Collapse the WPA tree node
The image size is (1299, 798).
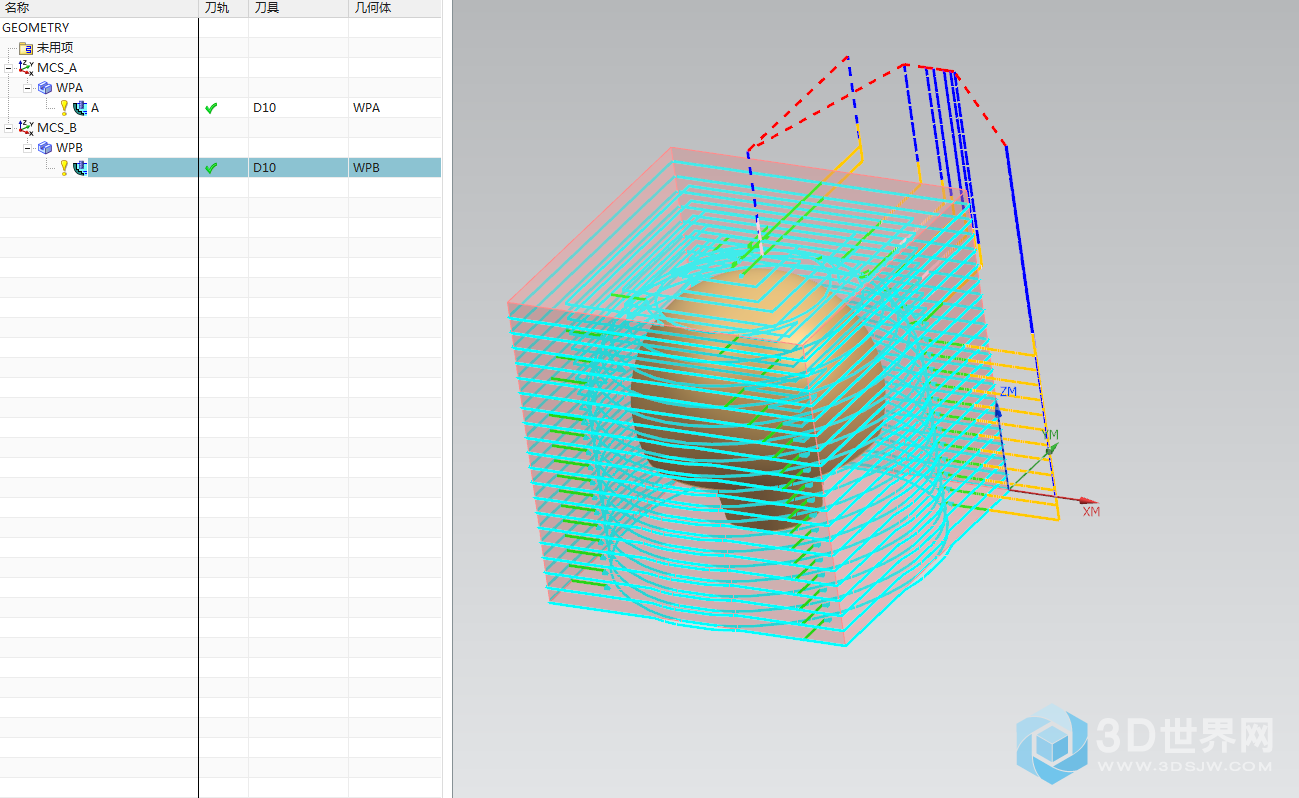[28, 88]
